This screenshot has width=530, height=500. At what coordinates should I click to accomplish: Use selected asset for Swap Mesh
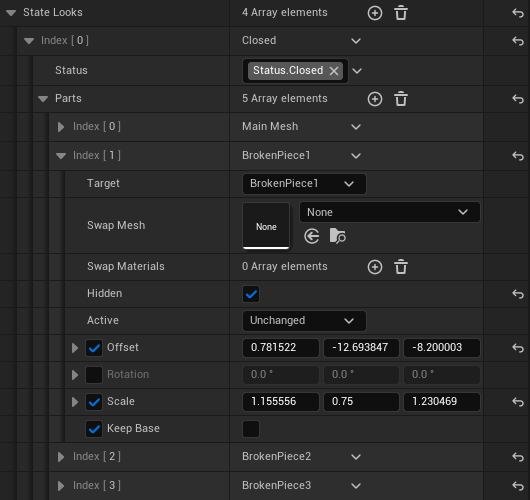(312, 236)
